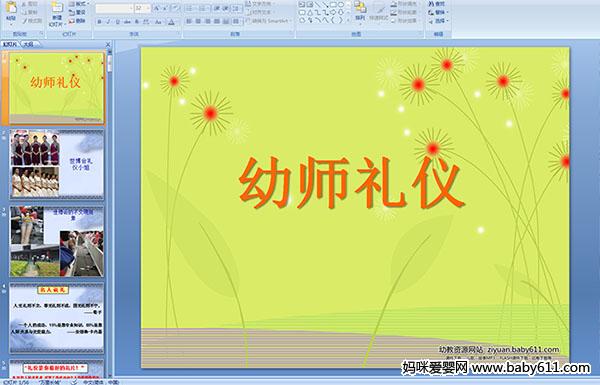Switch to the Outline tab in side pane
Viewport: 600px width, 385px height.
pyautogui.click(x=28, y=44)
